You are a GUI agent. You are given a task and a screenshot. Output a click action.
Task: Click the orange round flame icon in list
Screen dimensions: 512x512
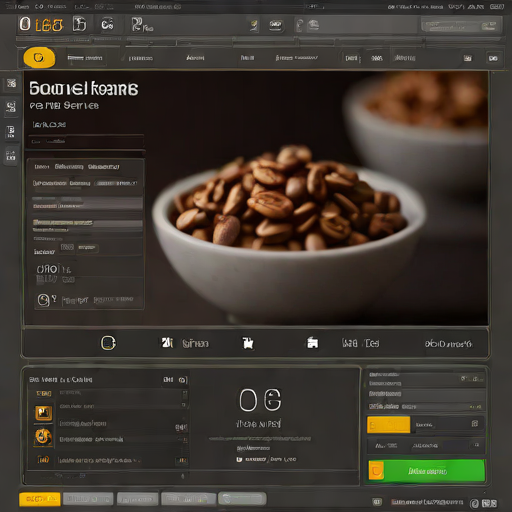tap(43, 437)
